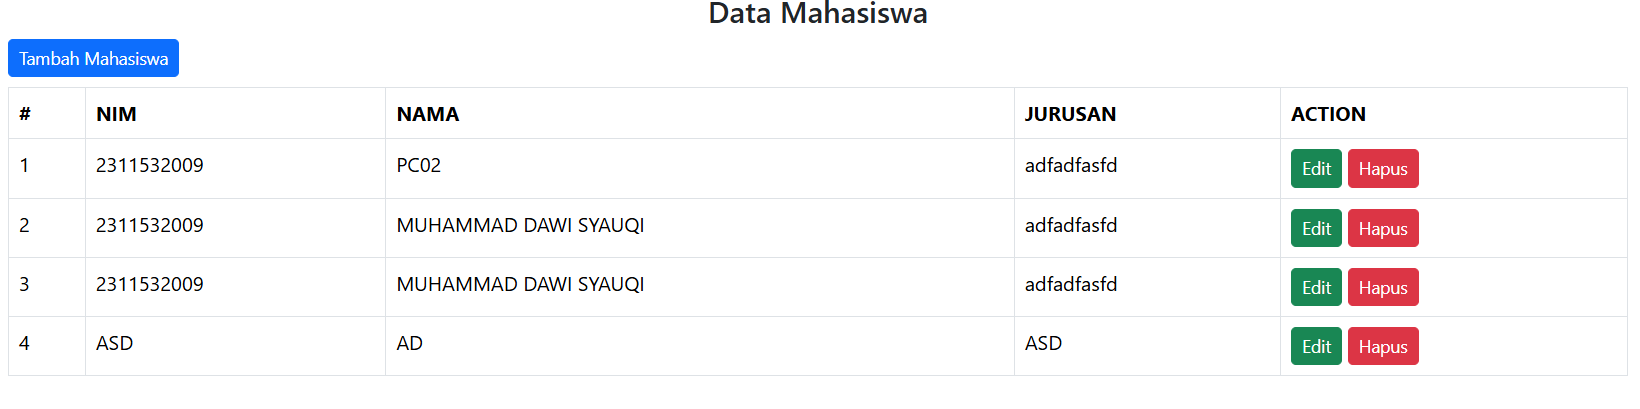This screenshot has width=1640, height=409.
Task: Select the AD name cell
Action: 410,344
